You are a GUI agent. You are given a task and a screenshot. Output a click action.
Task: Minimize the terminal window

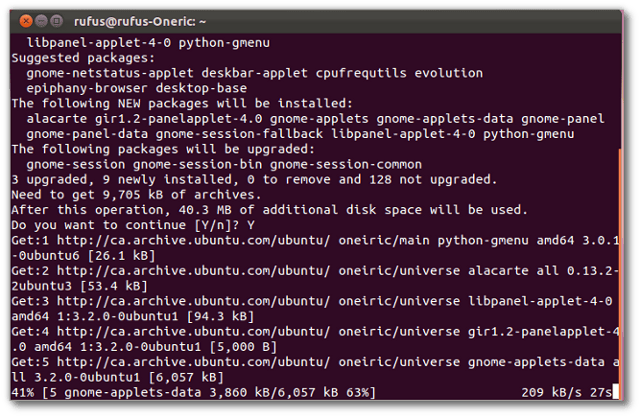pyautogui.click(x=41, y=21)
